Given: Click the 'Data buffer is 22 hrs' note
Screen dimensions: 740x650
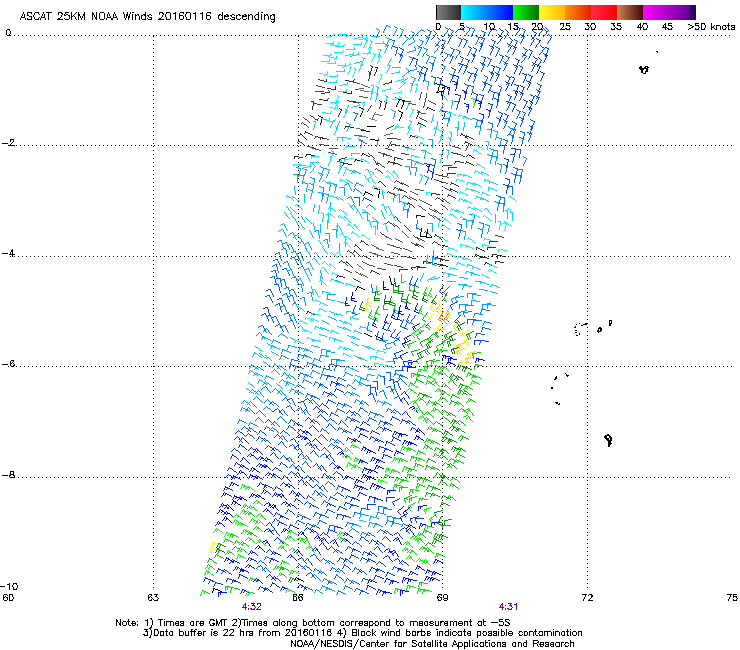Looking at the screenshot, I should (362, 633).
